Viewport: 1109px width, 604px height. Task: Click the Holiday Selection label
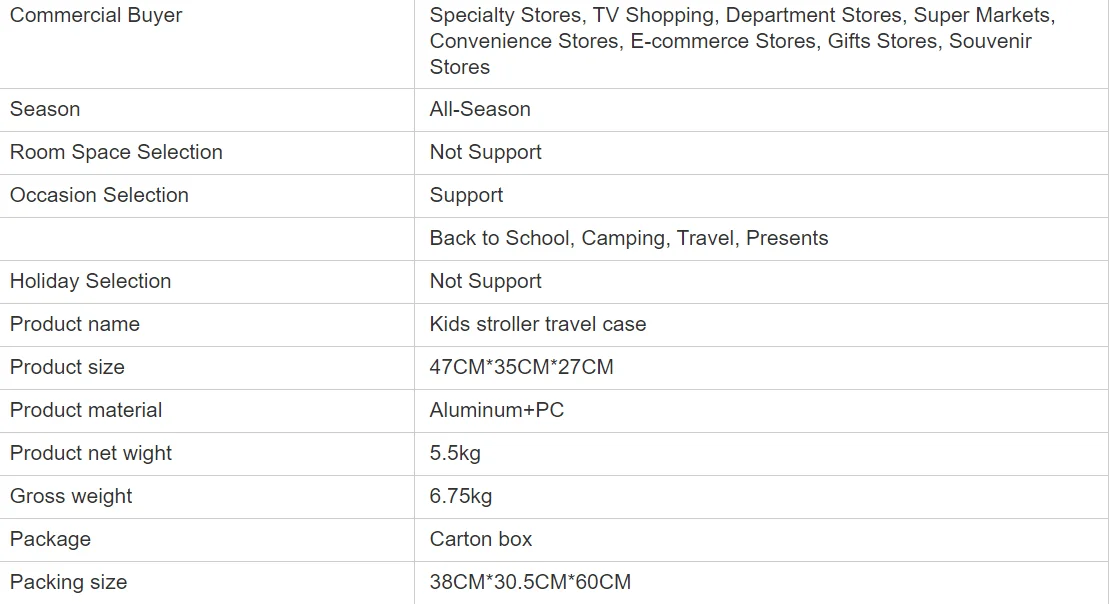pos(90,281)
